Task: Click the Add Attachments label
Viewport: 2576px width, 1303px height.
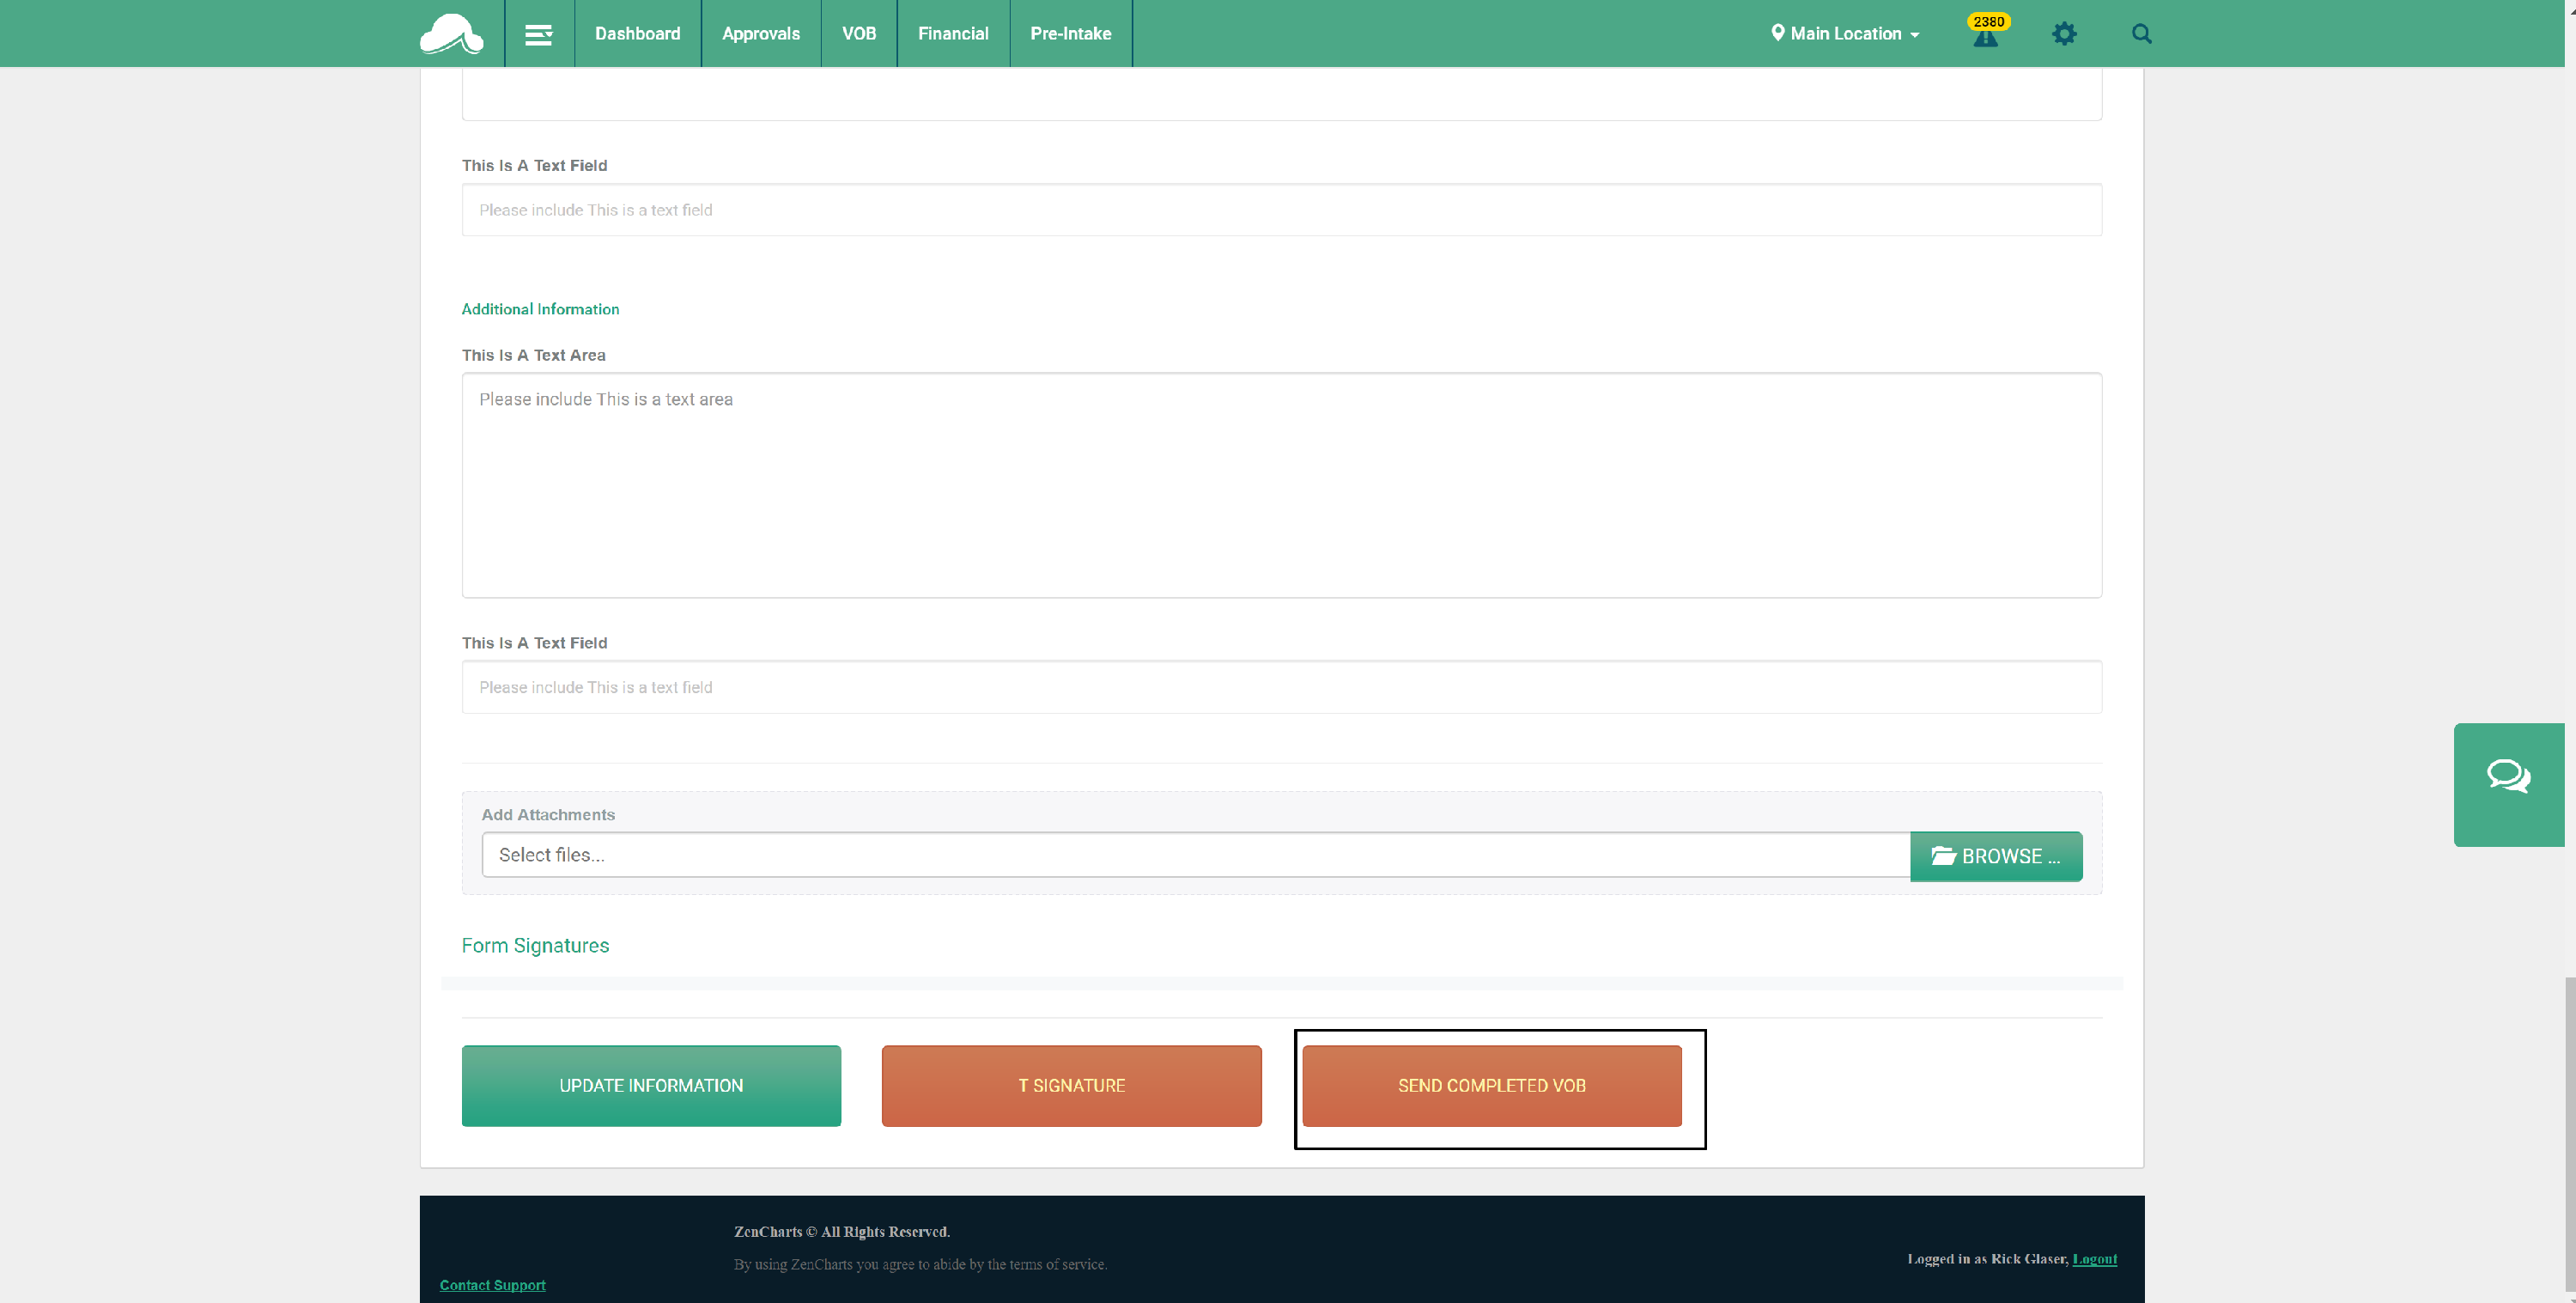Action: (547, 814)
